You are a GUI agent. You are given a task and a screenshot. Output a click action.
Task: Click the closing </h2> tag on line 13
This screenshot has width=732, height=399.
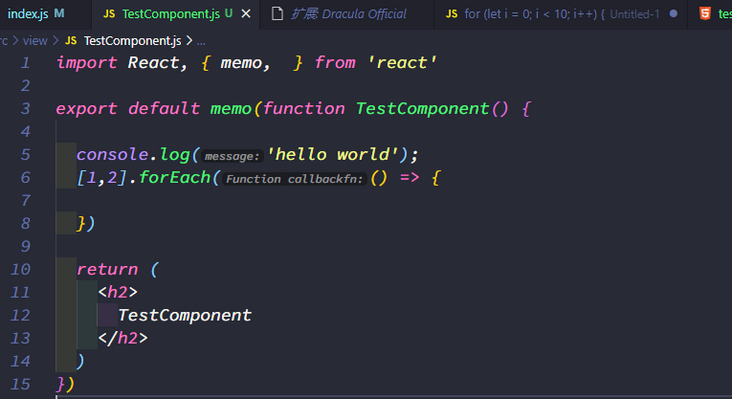pos(123,338)
